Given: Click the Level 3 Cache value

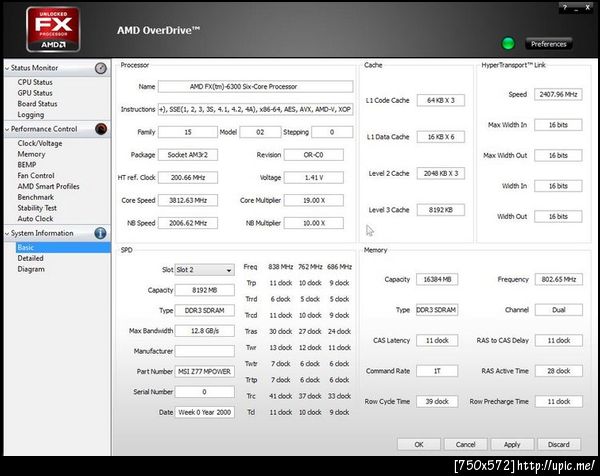Looking at the screenshot, I should coord(441,210).
